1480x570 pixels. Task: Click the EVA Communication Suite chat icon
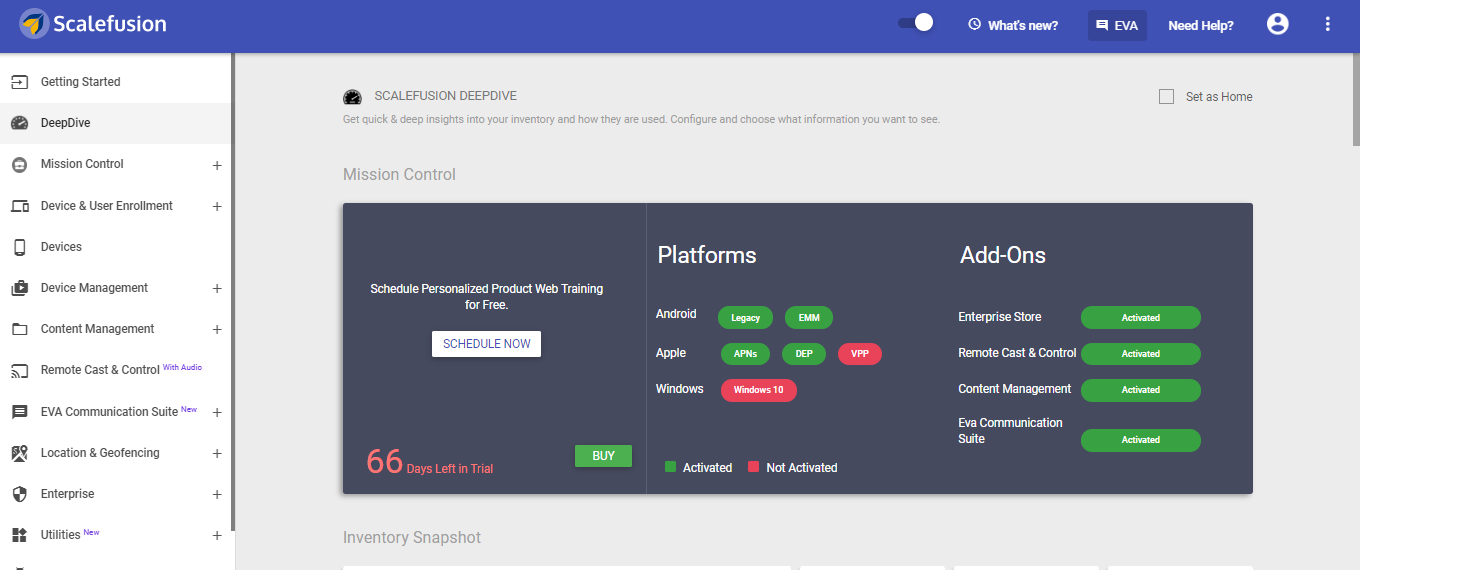click(19, 412)
